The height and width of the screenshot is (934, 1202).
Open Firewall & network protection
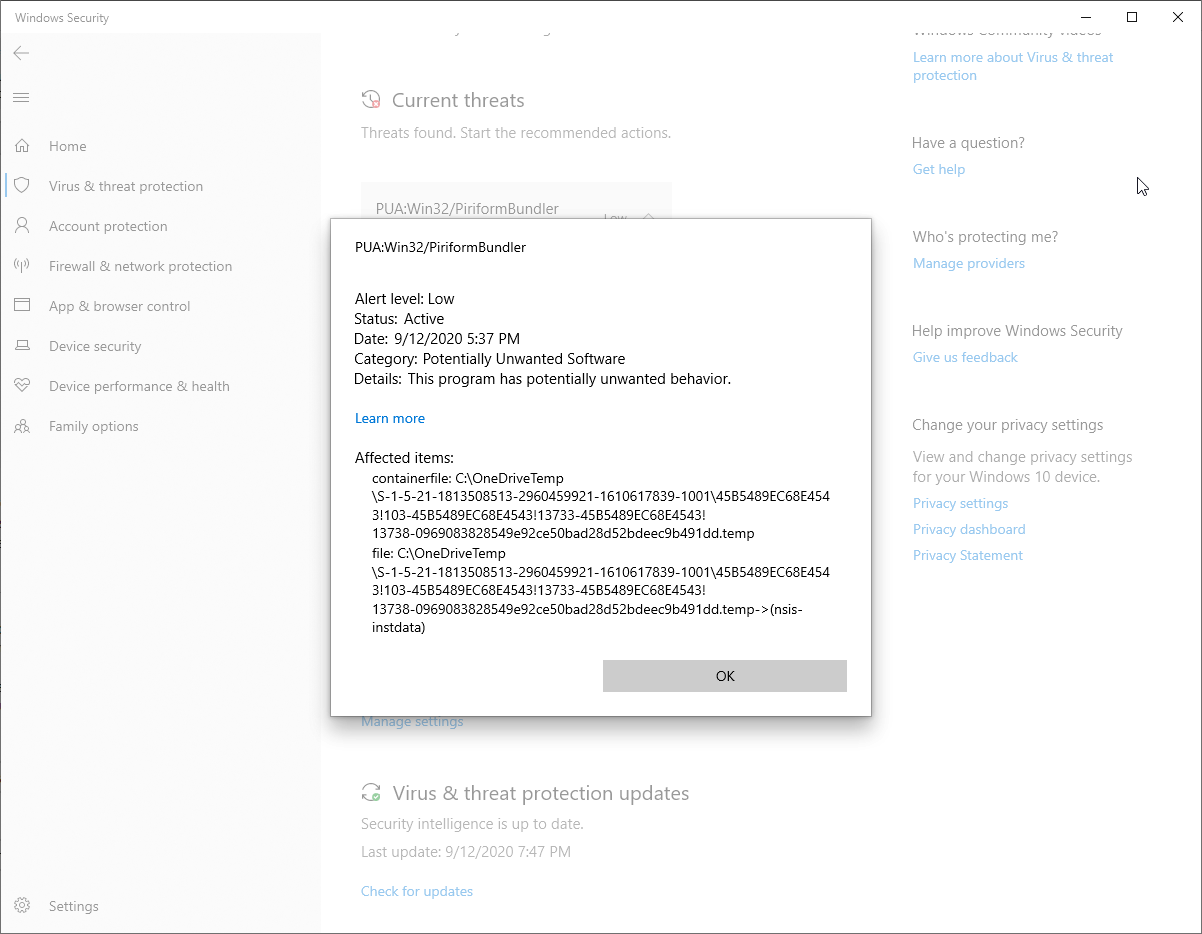(140, 266)
